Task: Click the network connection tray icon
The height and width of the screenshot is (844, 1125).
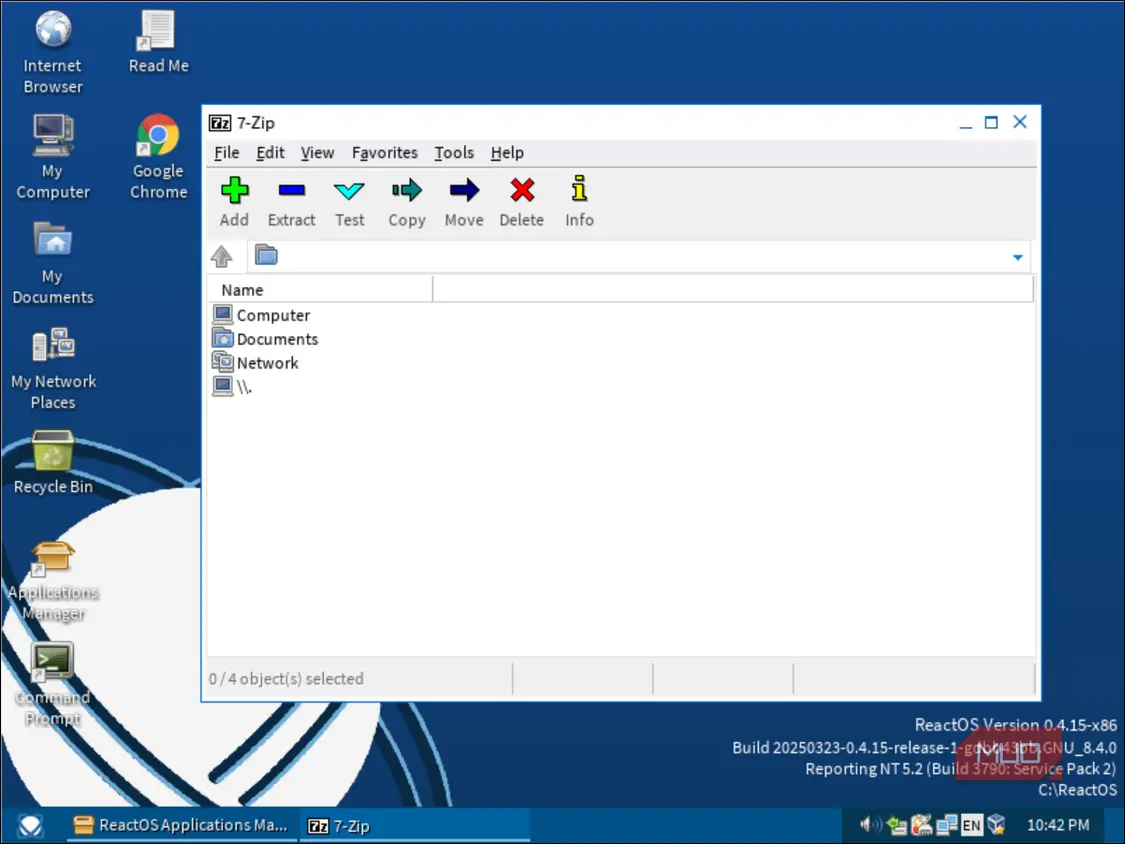Action: coord(946,825)
